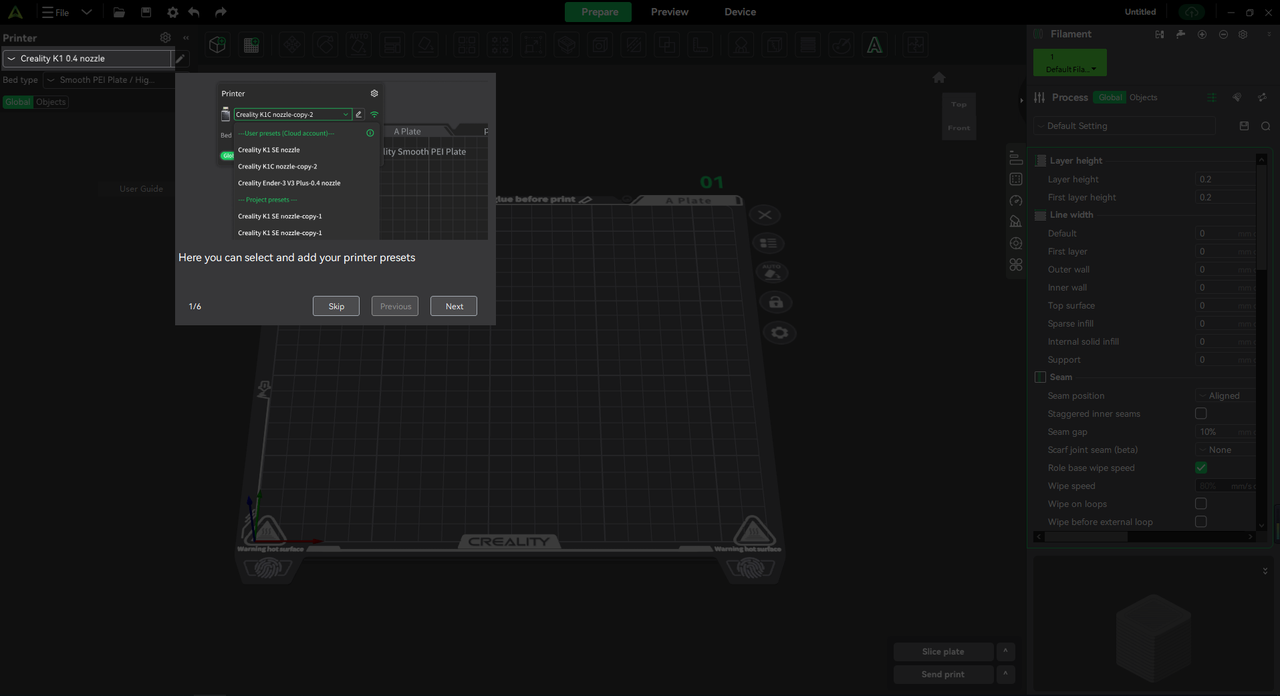1280x696 pixels.
Task: Open the Scarf joint seam None dropdown
Action: point(1225,450)
